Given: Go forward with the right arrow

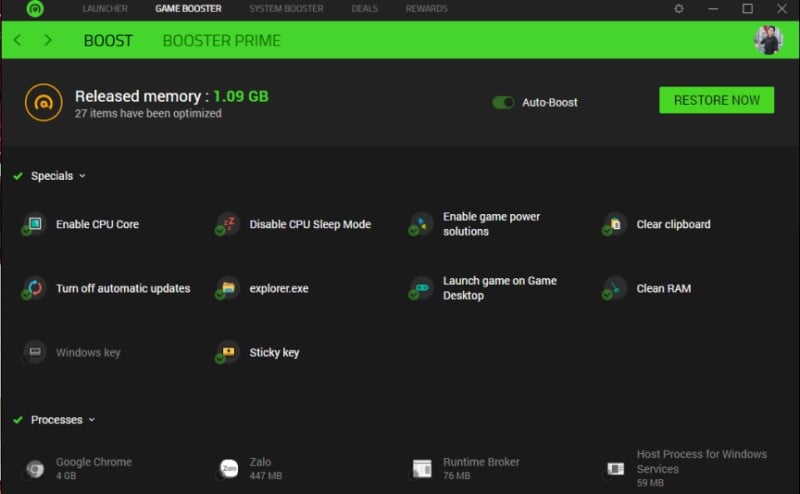Looking at the screenshot, I should click(47, 40).
